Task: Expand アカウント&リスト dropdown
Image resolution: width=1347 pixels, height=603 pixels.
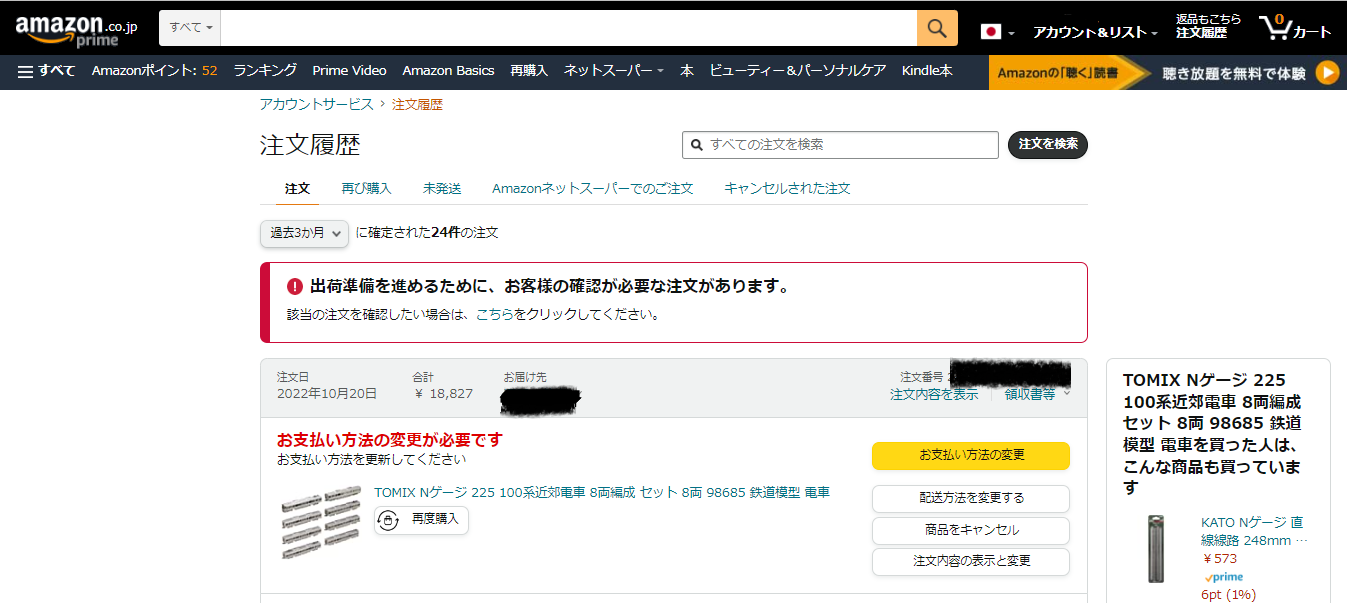Action: pos(1095,32)
